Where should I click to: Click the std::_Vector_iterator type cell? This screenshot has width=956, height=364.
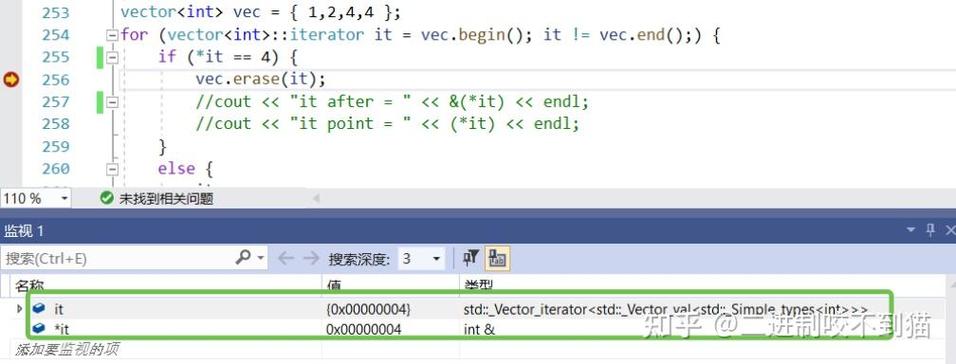click(x=665, y=310)
